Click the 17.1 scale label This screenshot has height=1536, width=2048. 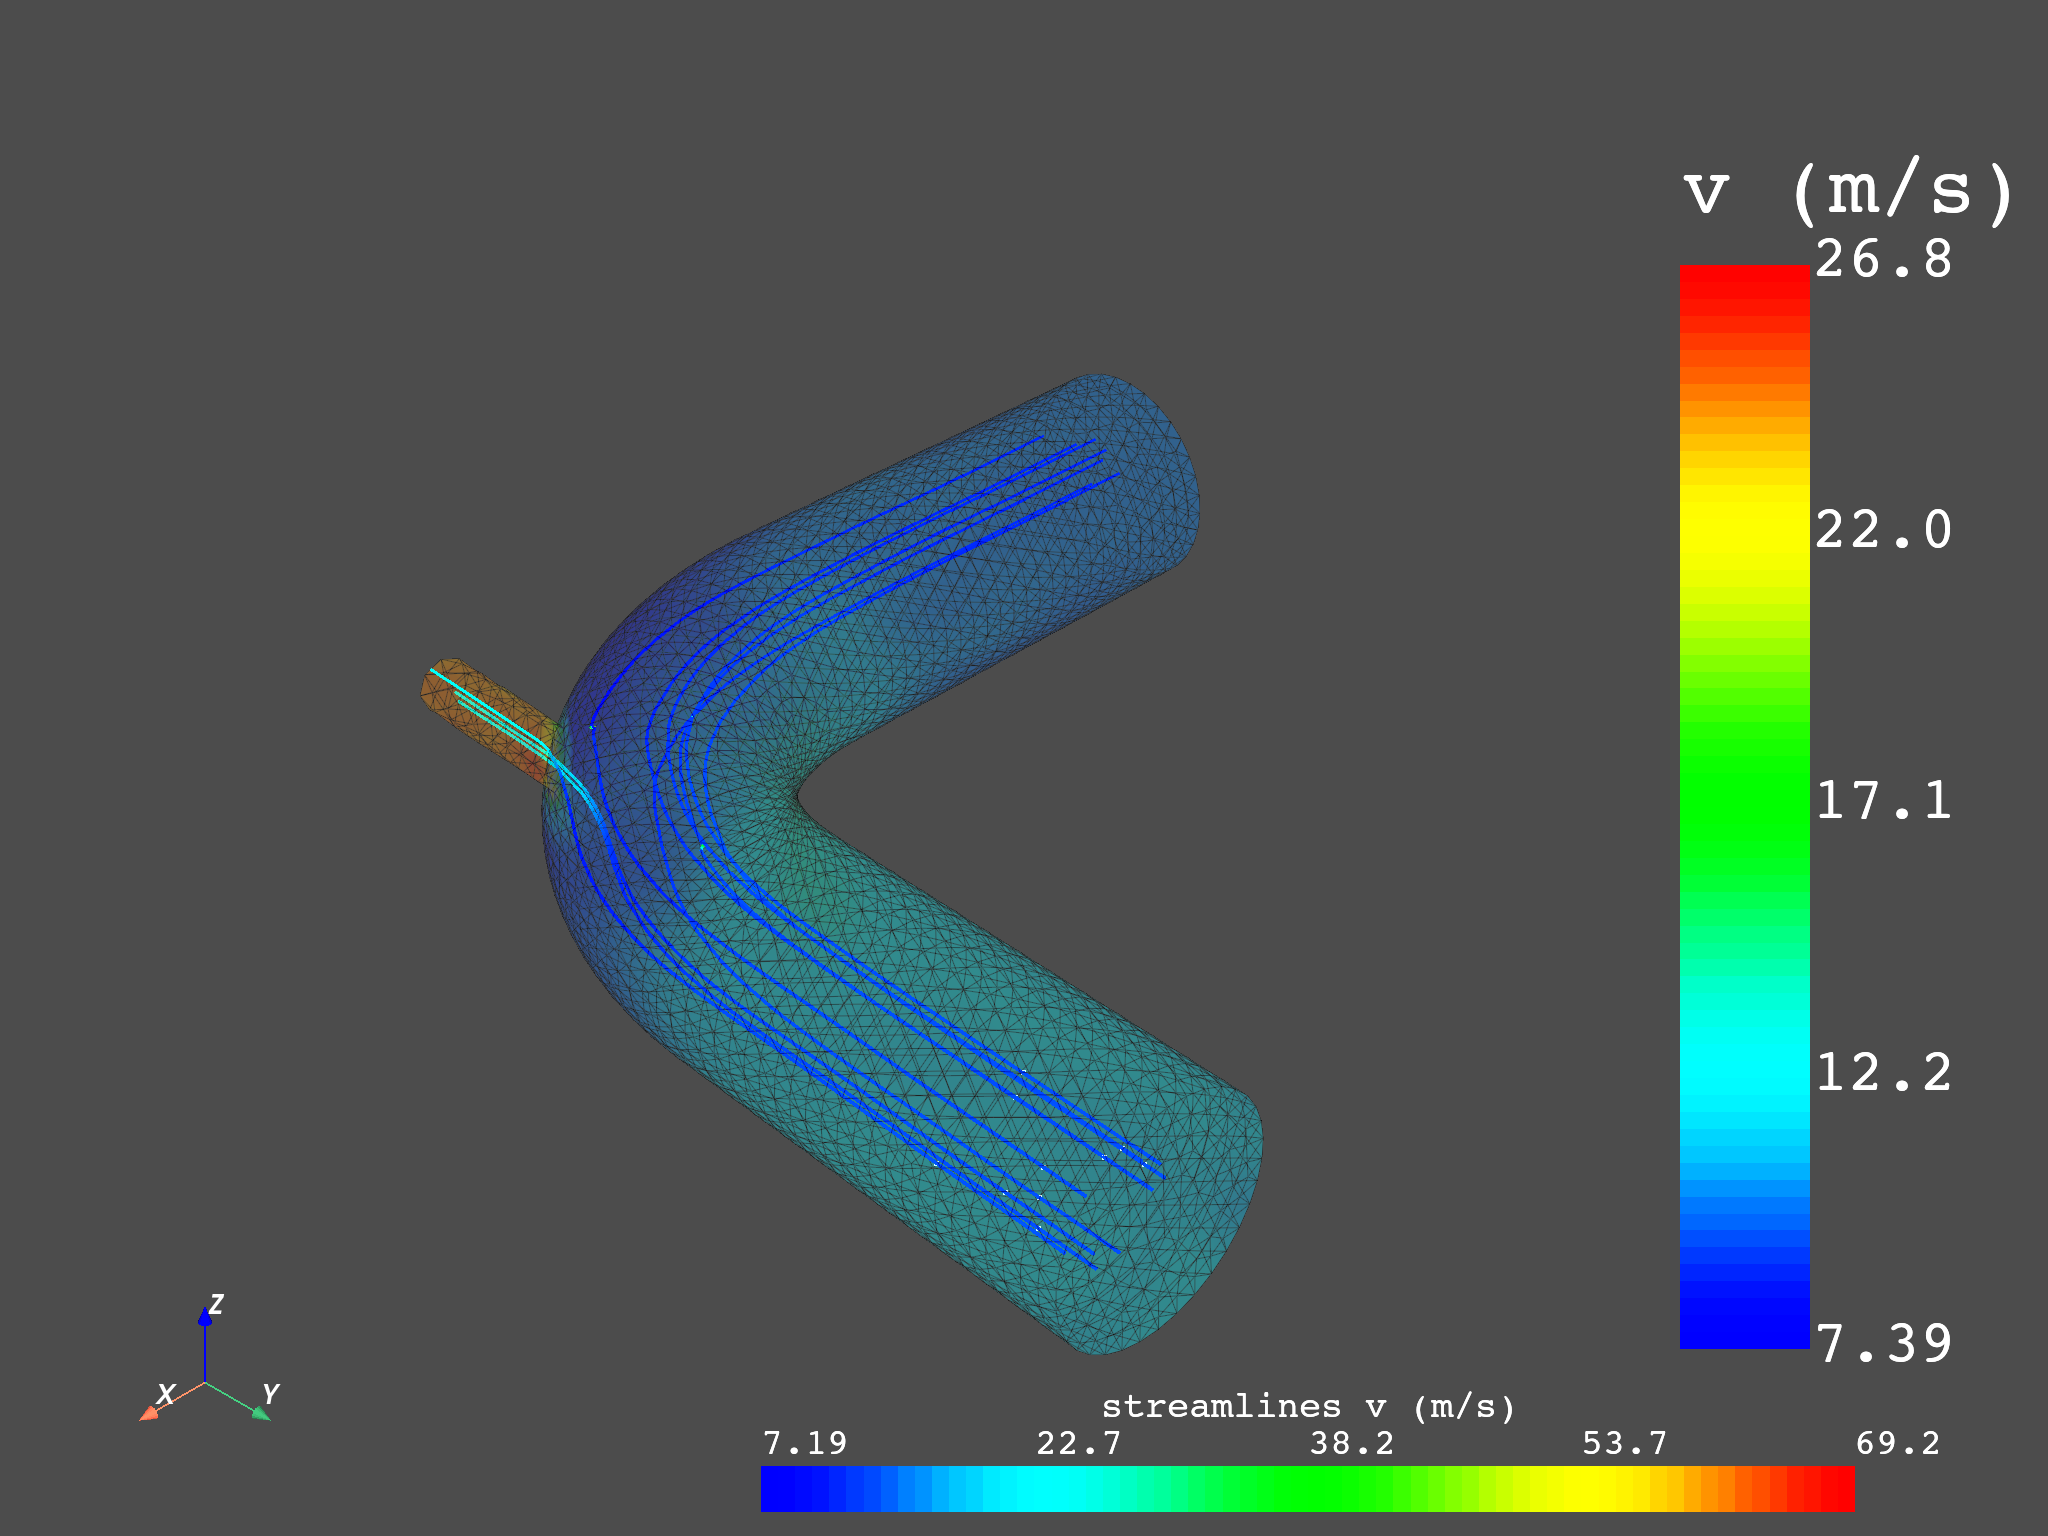tap(1883, 800)
